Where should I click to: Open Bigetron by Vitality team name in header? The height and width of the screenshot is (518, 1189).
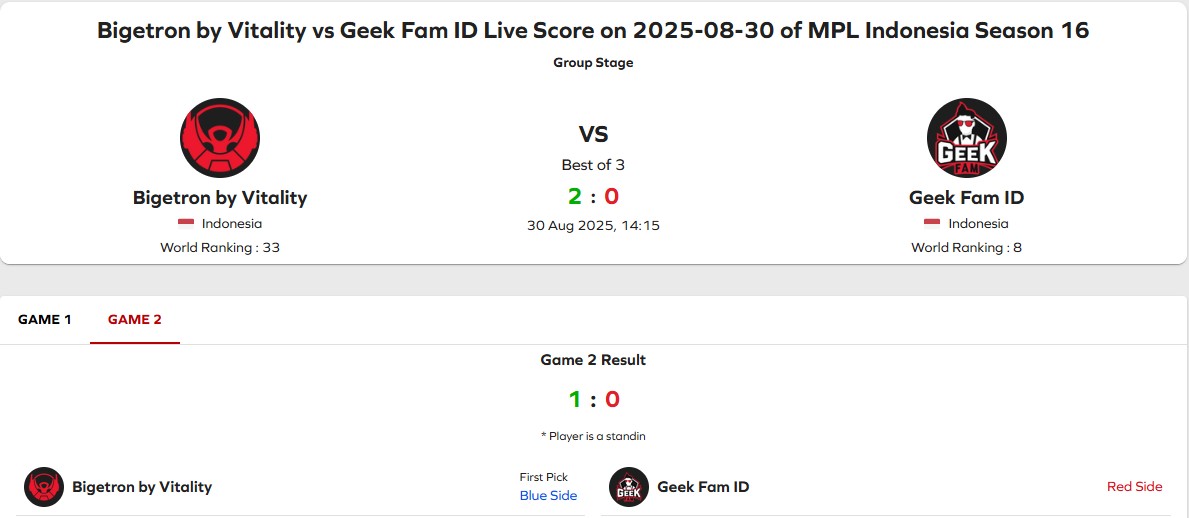[220, 198]
